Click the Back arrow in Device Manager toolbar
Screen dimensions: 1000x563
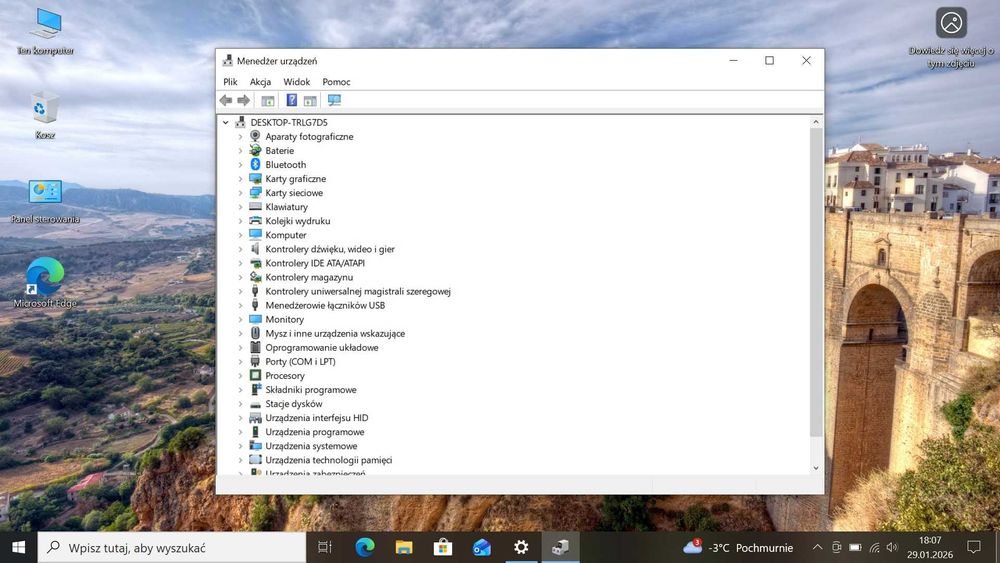coord(225,100)
